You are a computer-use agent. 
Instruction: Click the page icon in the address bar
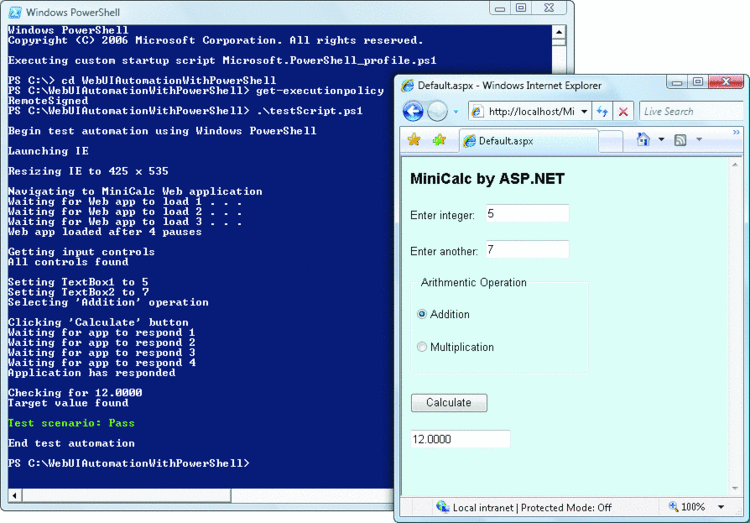(477, 111)
